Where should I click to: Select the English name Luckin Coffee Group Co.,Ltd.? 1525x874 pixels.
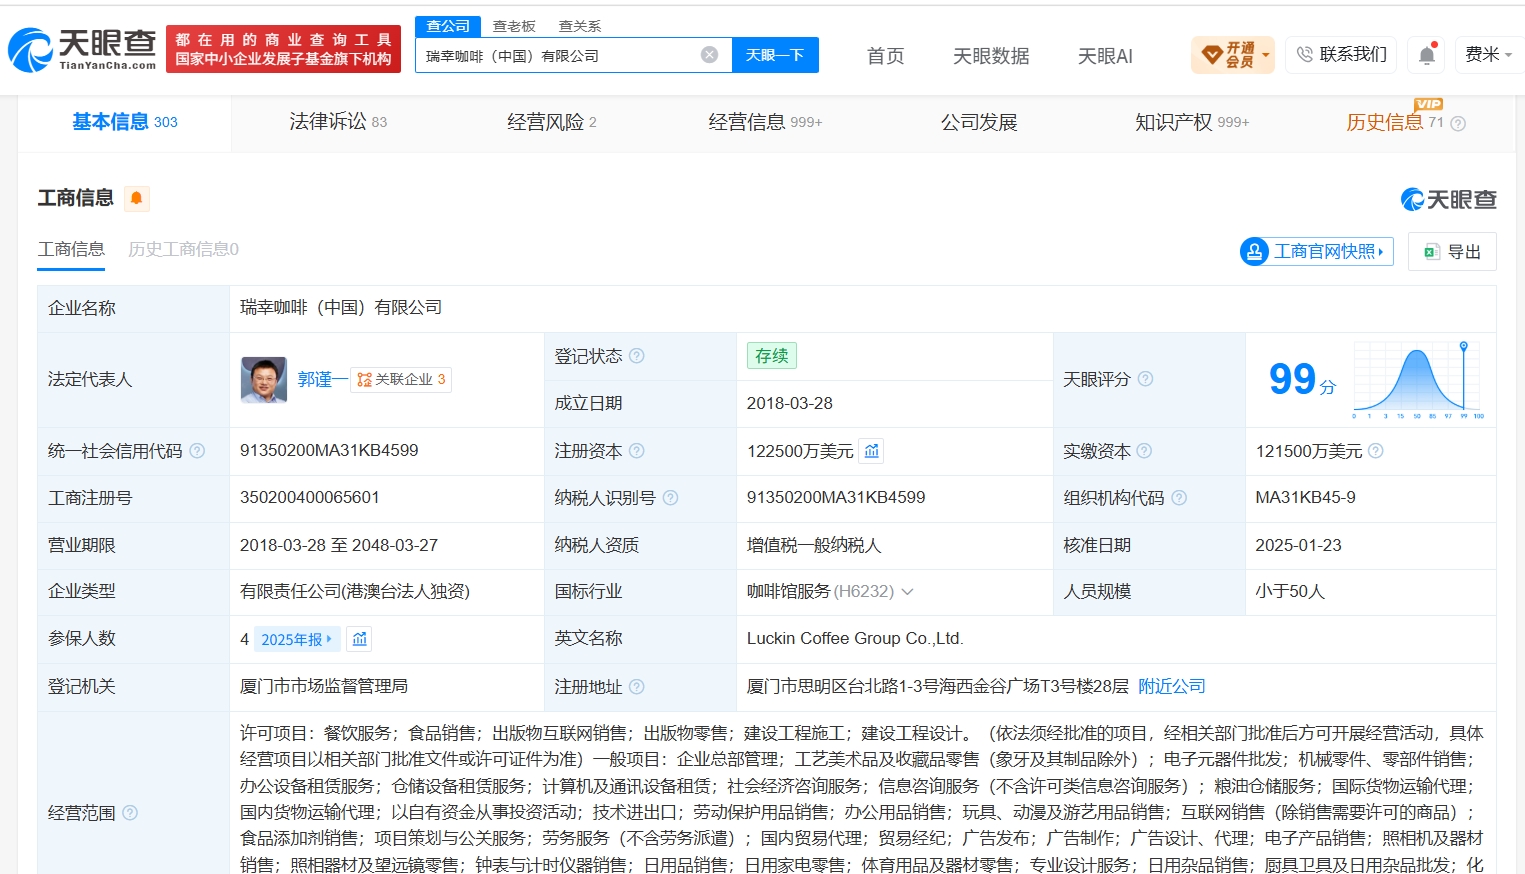(x=855, y=639)
